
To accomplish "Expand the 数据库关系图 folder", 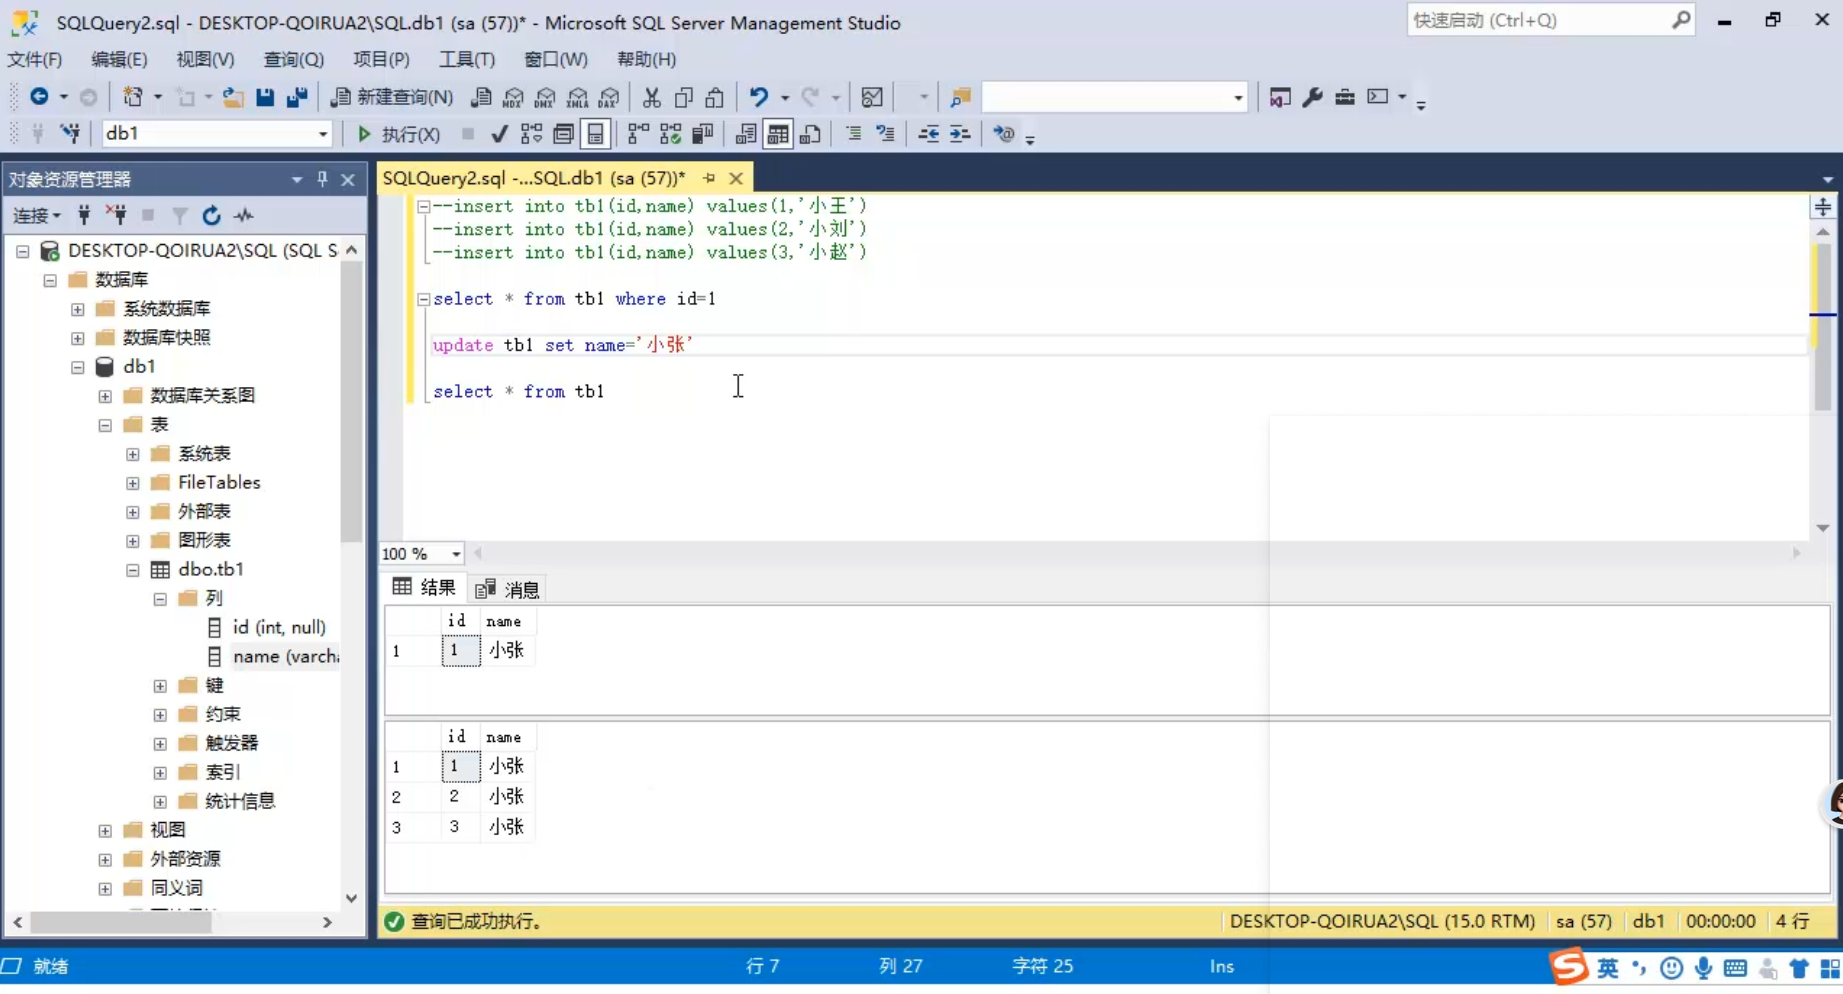I will [x=105, y=396].
